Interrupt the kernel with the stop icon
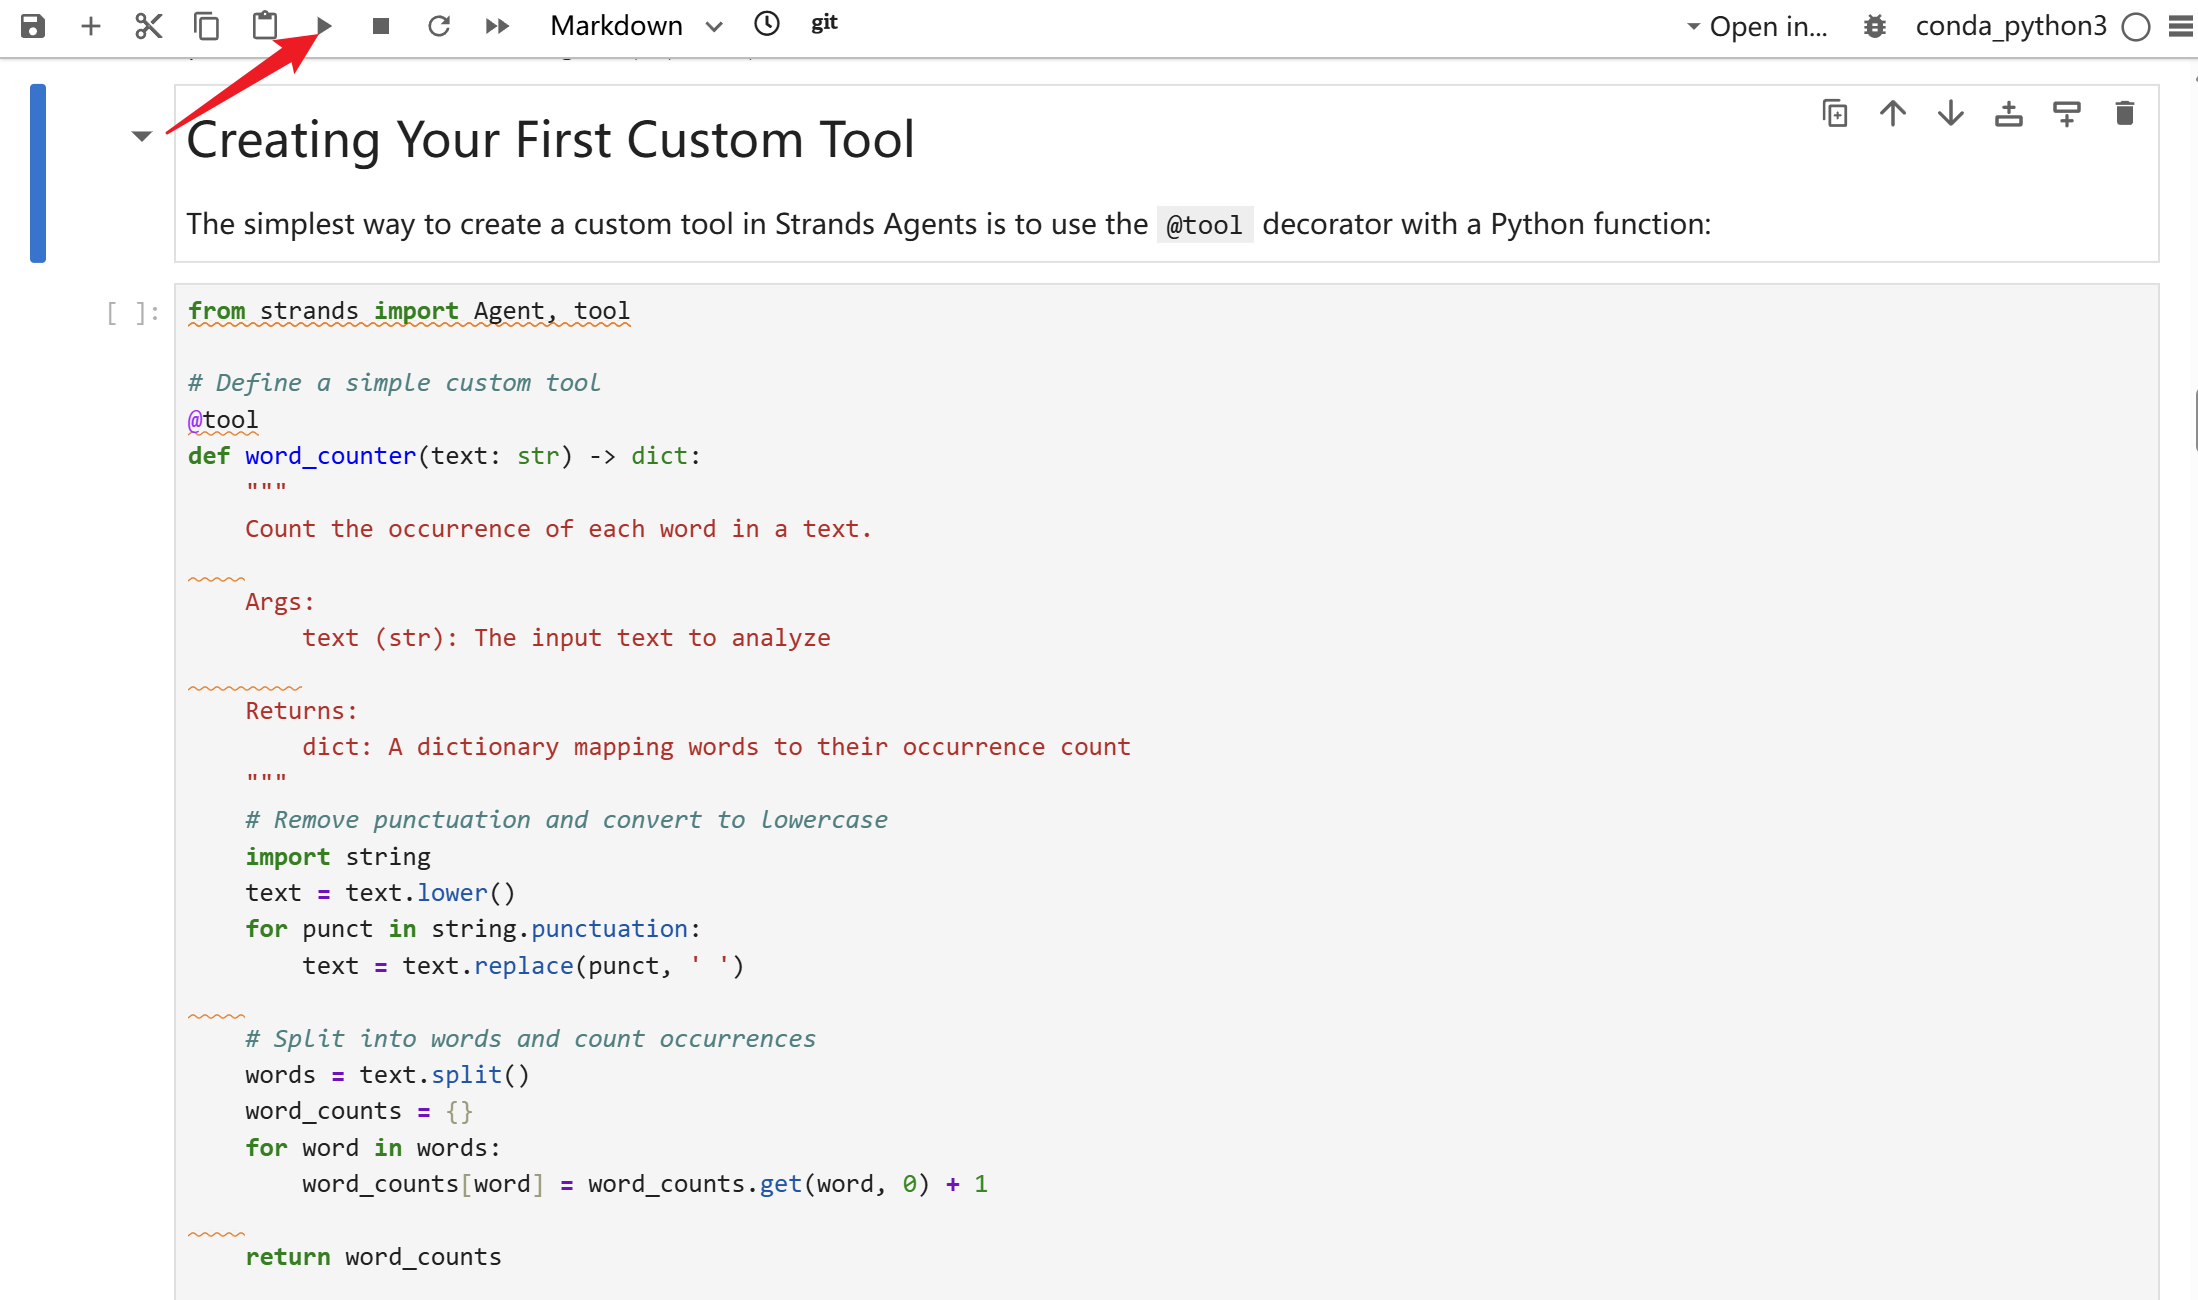This screenshot has width=2198, height=1300. coord(381,26)
